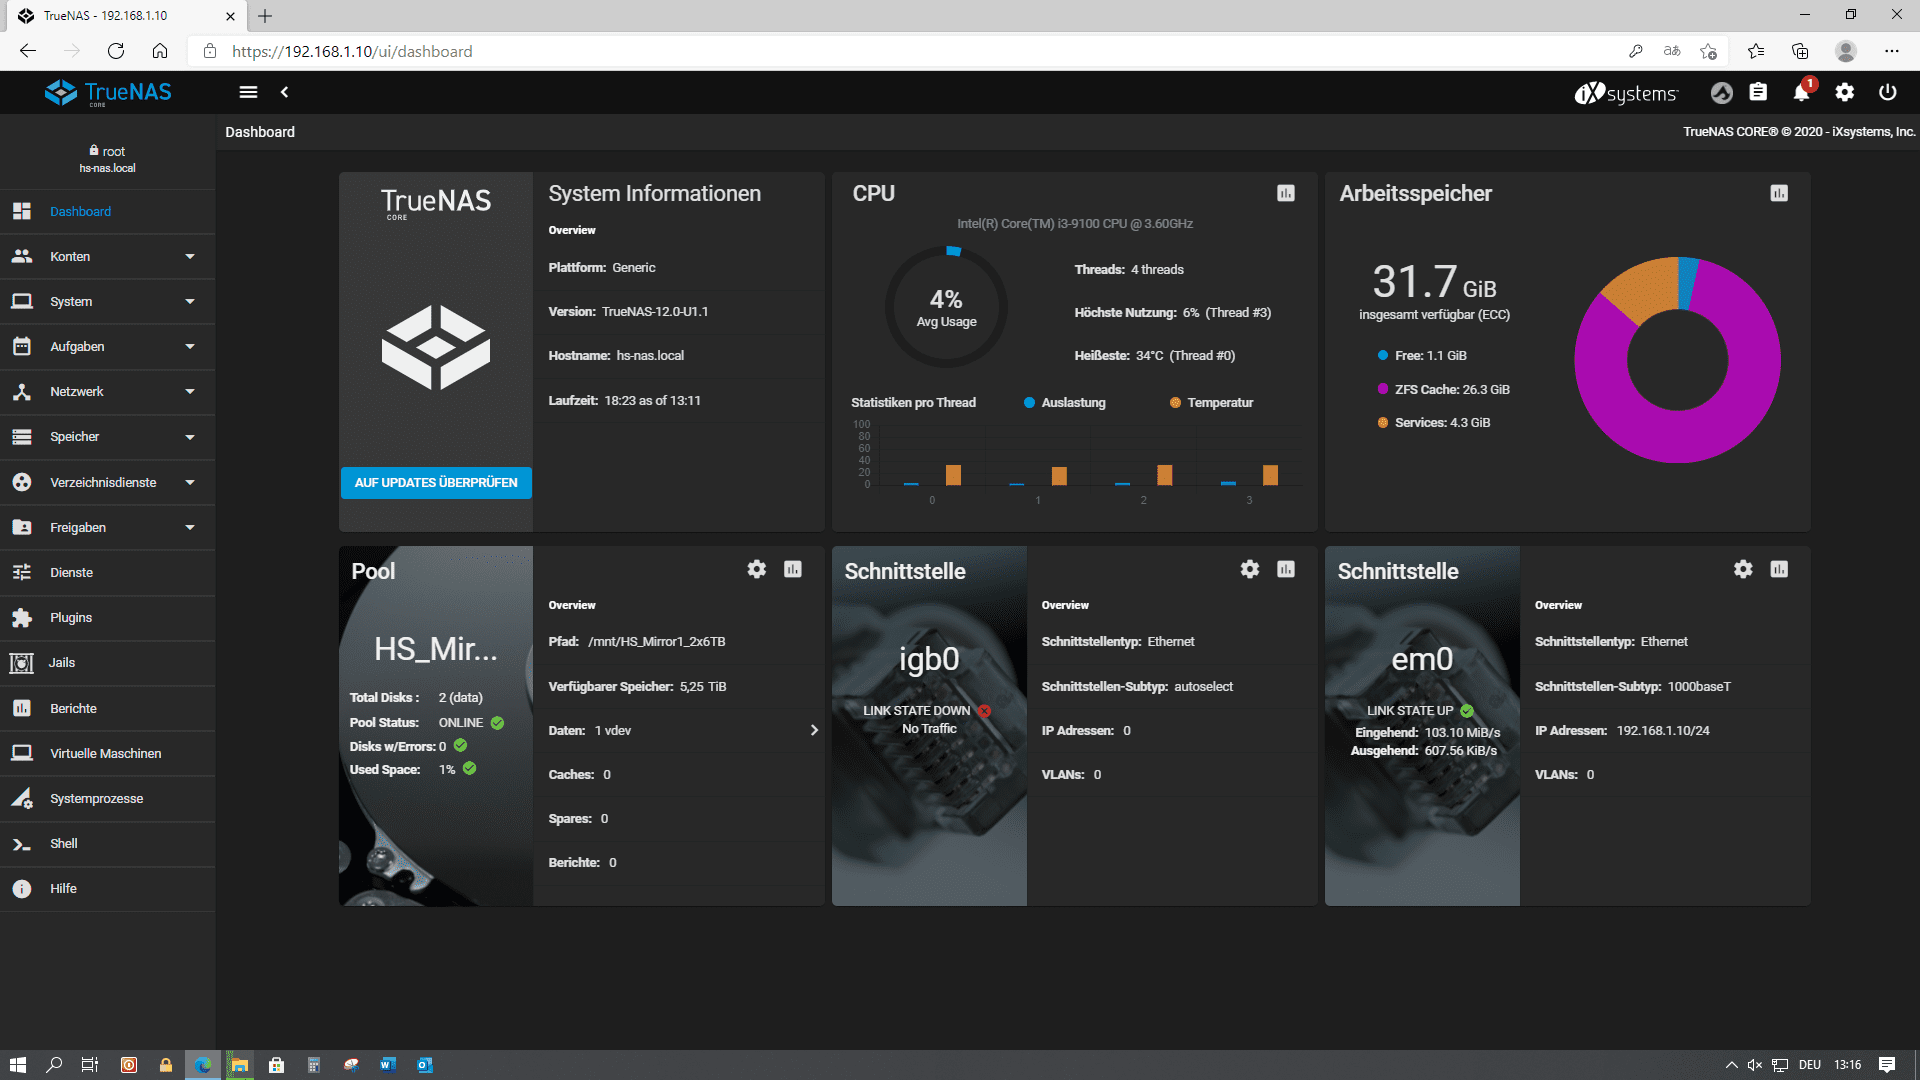Collapse sidebar with back chevron icon
Viewport: 1920px width, 1080px height.
point(285,92)
